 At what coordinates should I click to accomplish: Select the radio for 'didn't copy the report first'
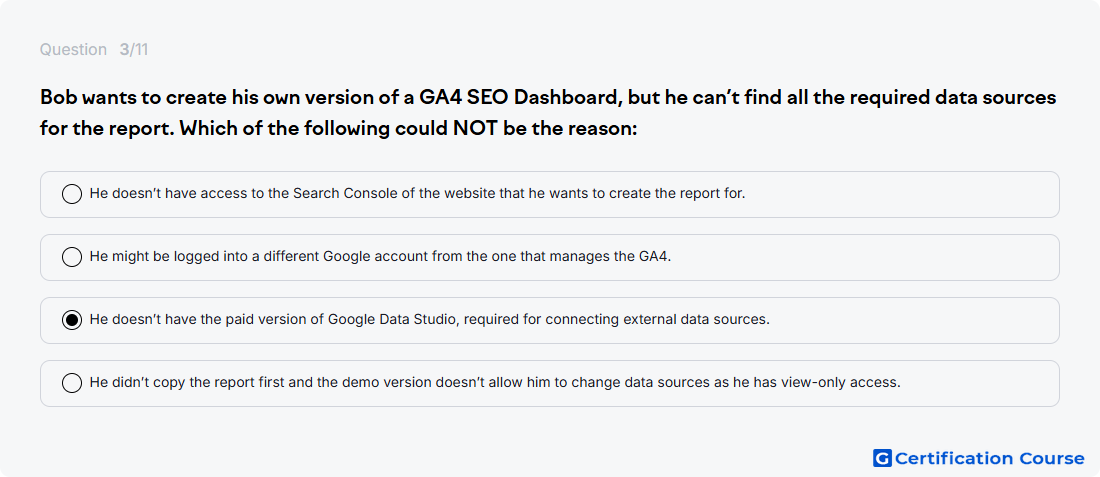click(72, 383)
